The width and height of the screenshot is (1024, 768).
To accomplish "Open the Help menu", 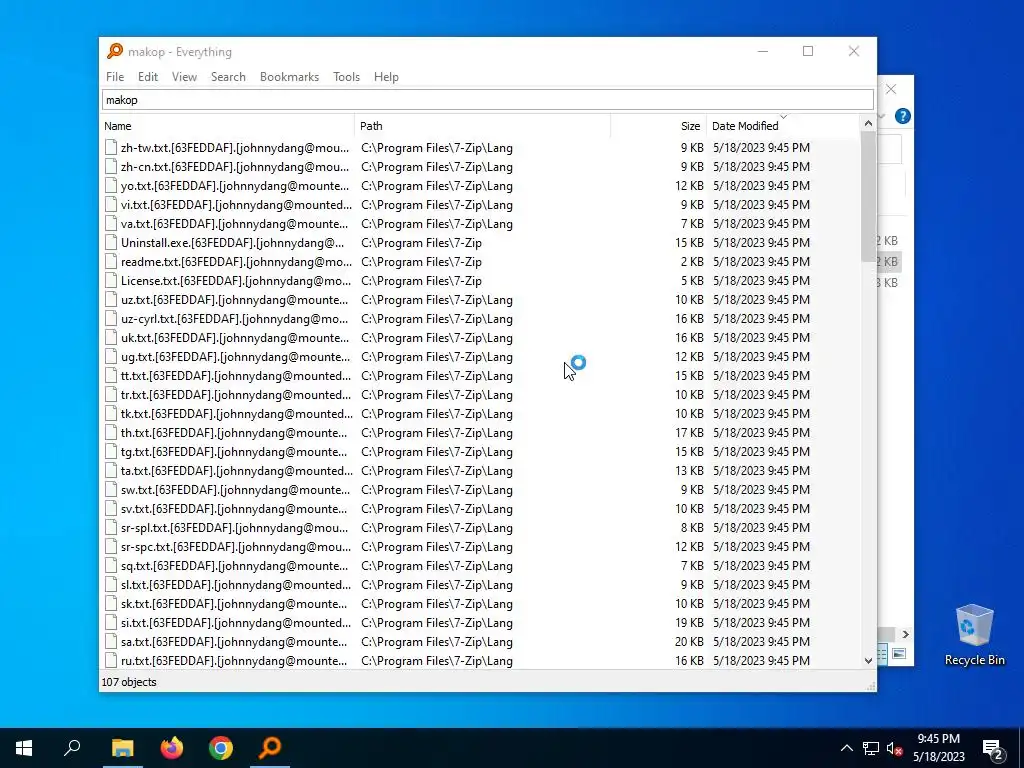I will (386, 76).
